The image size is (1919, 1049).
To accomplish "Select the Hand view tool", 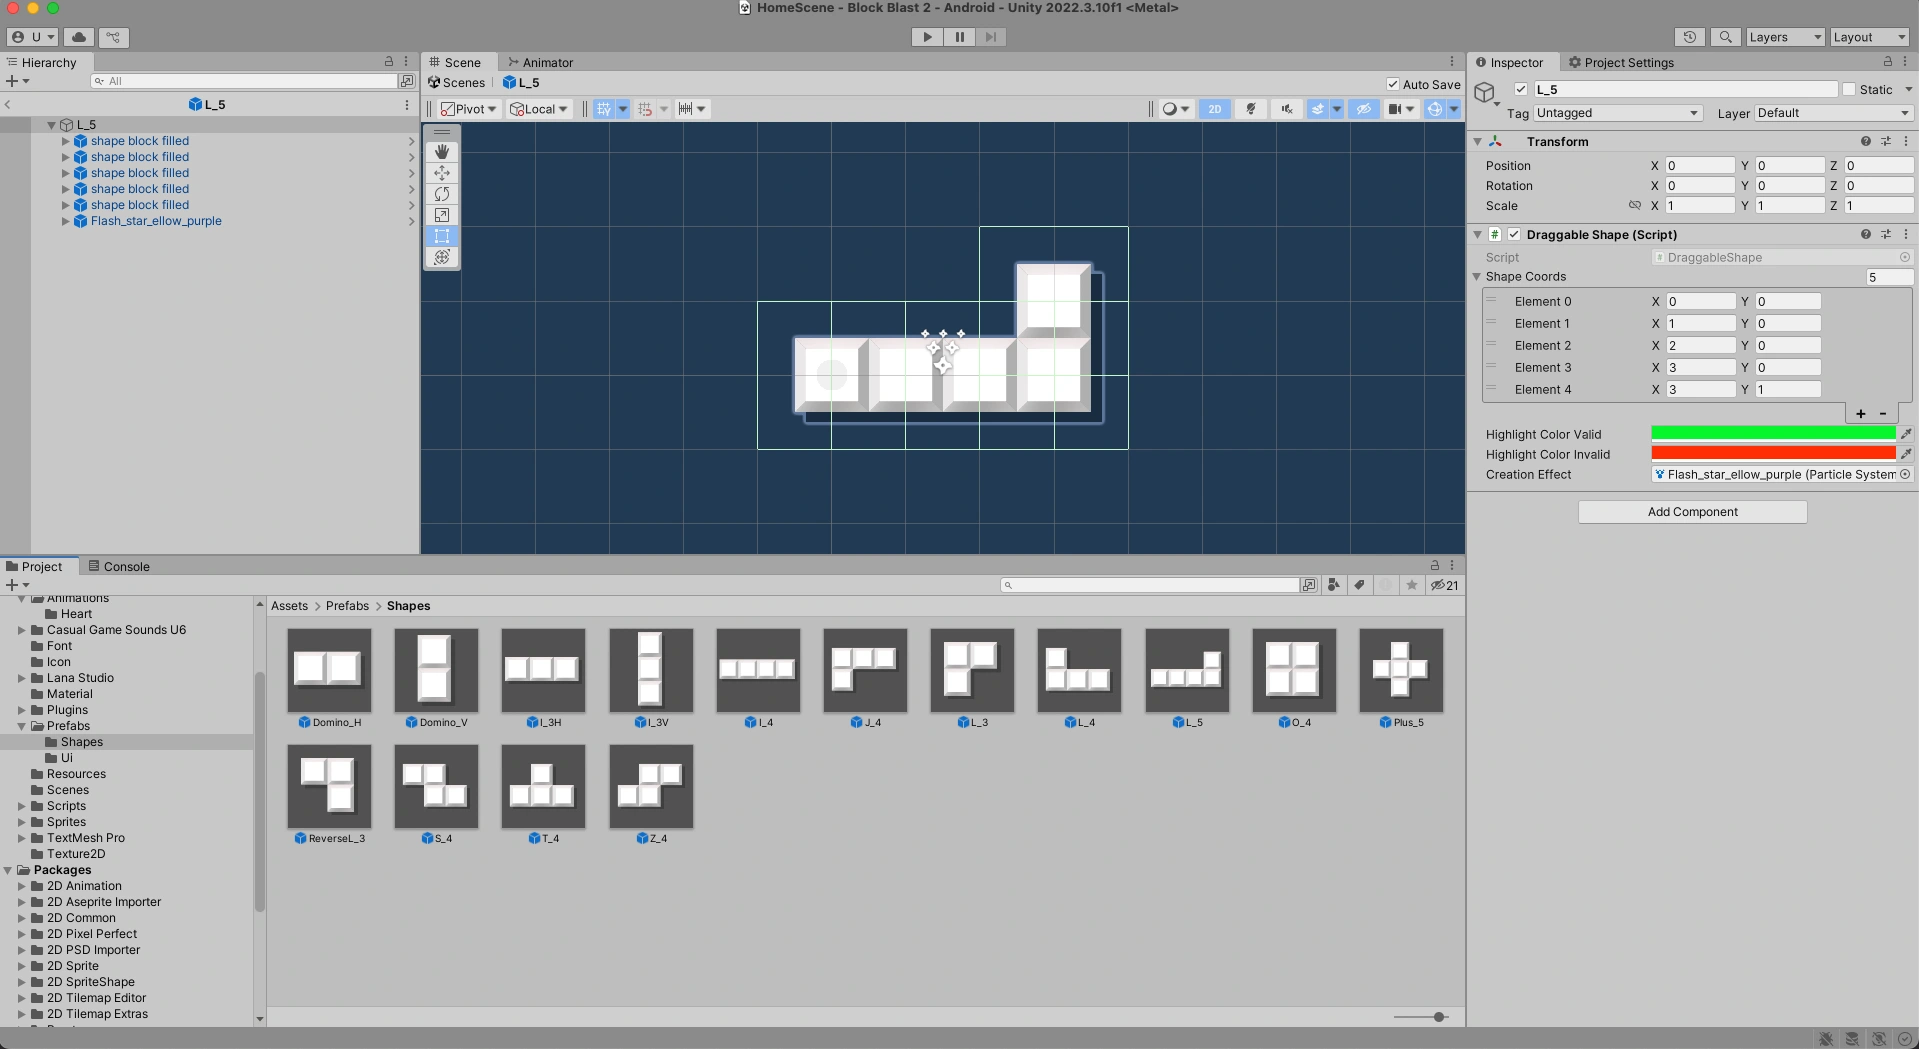I will pyautogui.click(x=442, y=151).
